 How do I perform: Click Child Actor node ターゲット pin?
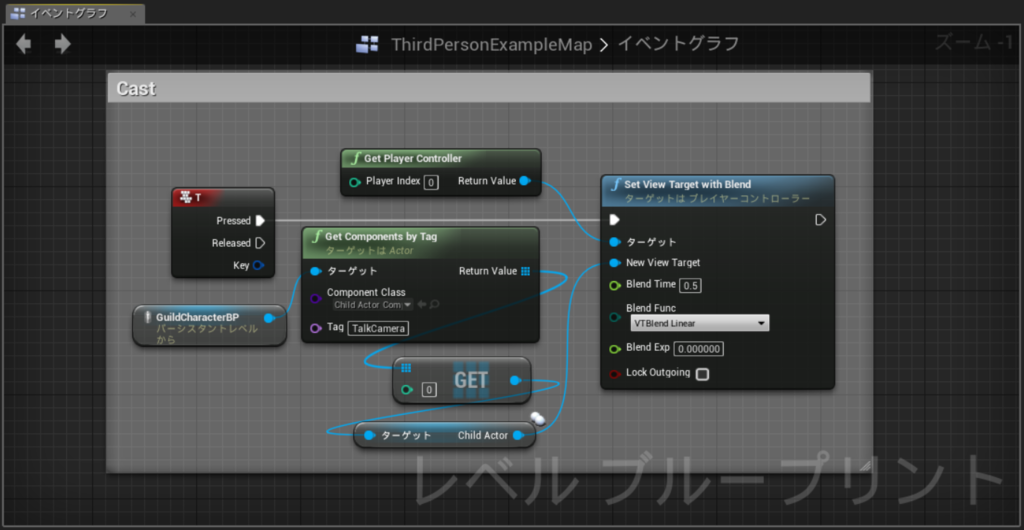(370, 435)
